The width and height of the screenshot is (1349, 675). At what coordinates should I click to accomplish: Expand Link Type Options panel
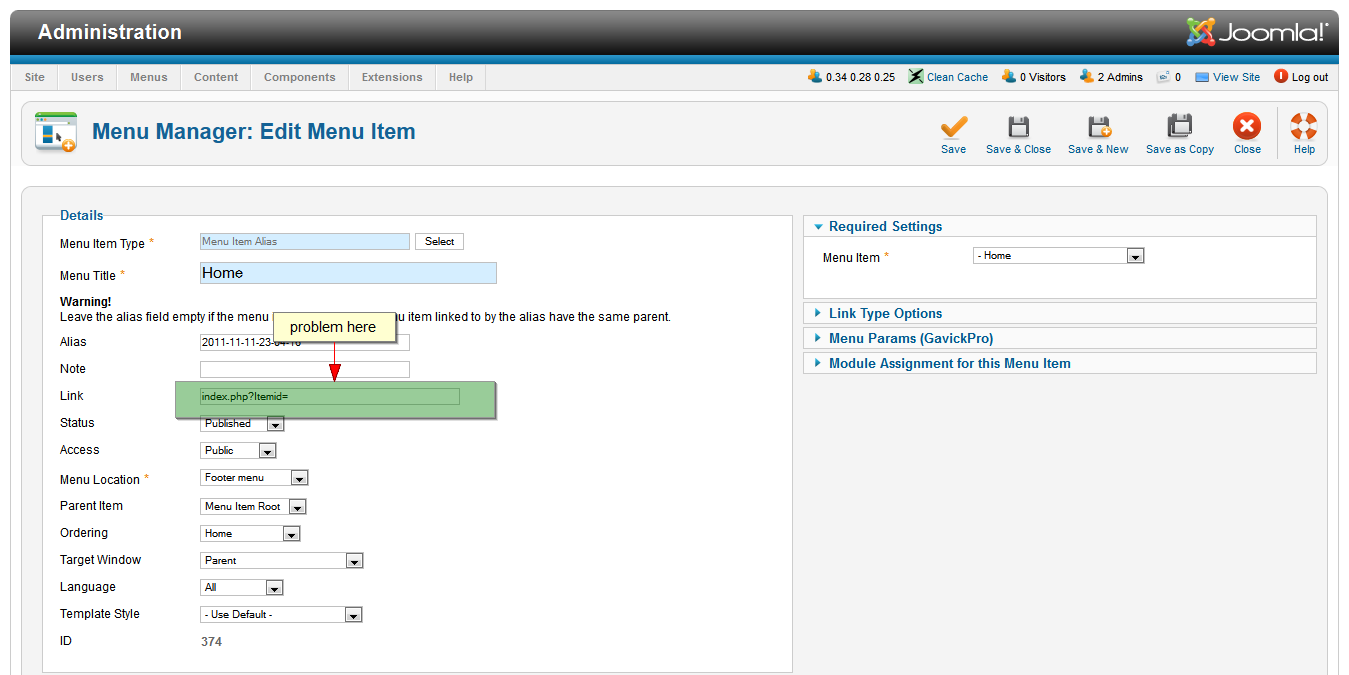coord(885,313)
